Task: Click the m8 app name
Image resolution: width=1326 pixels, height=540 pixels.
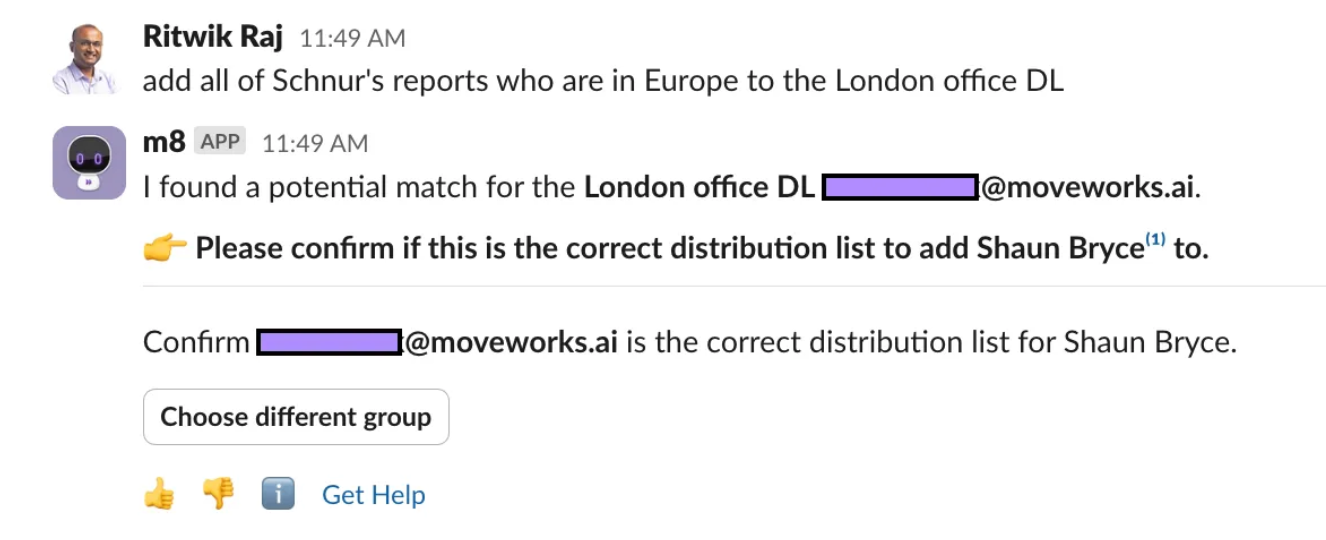Action: point(163,142)
